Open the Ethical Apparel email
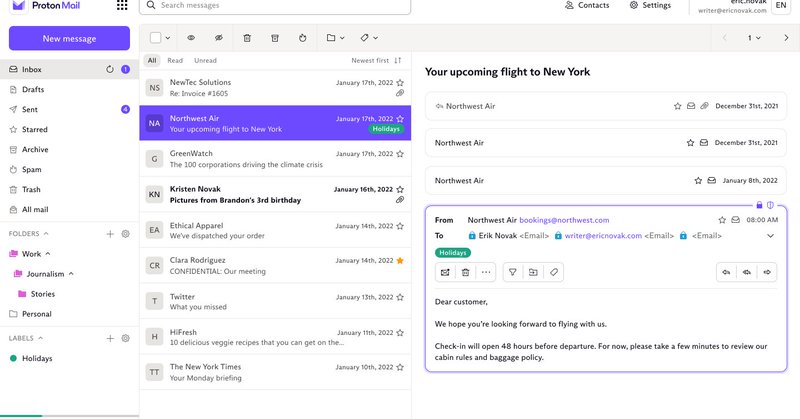This screenshot has width=800, height=419. click(275, 230)
